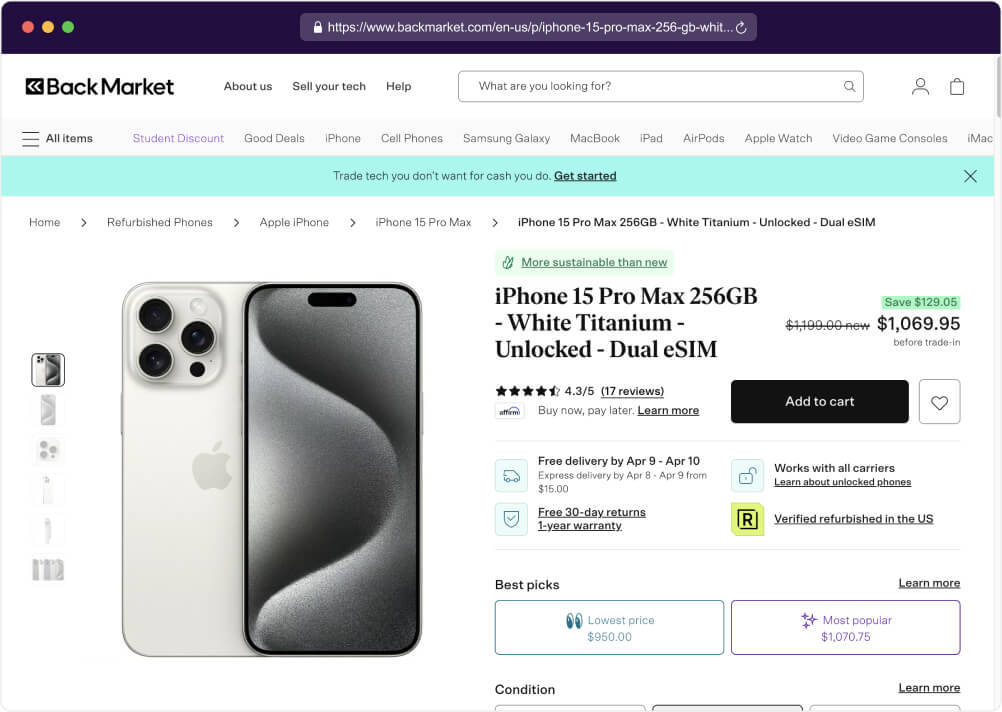This screenshot has width=1002, height=712.
Task: Navigate to Refurbished Phones breadcrumb
Action: click(x=160, y=223)
